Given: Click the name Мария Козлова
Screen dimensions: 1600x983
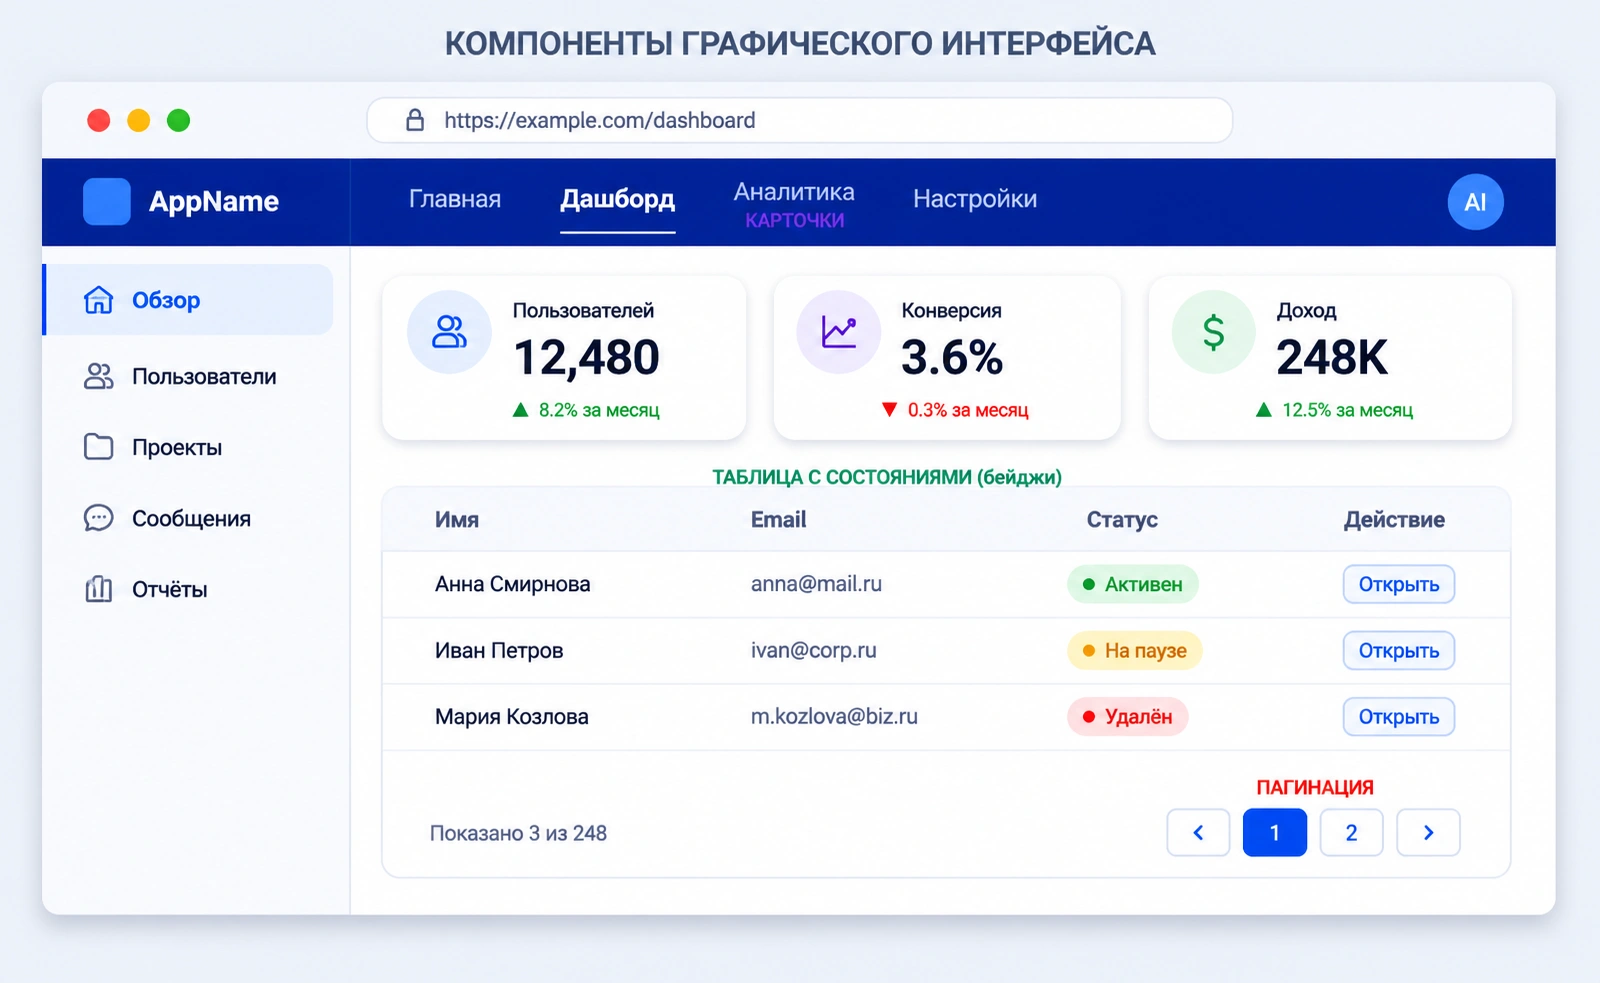Looking at the screenshot, I should [x=511, y=717].
